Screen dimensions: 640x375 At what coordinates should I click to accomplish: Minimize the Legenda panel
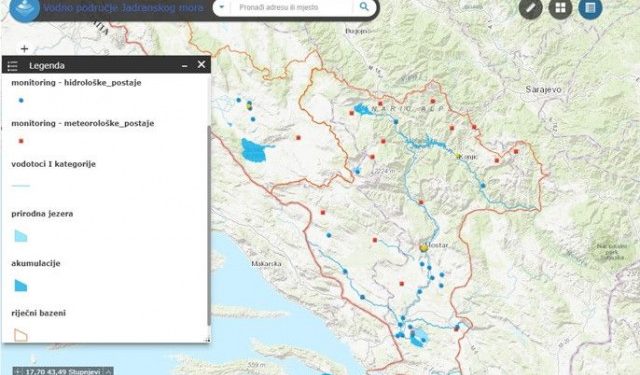pyautogui.click(x=185, y=65)
